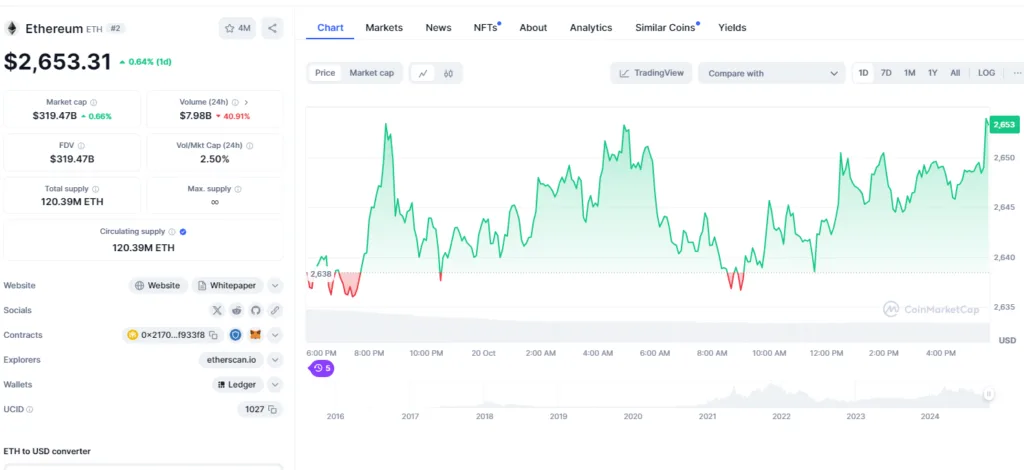This screenshot has height=470, width=1024.
Task: Open Ethereum's GitHub social link
Action: click(x=255, y=310)
